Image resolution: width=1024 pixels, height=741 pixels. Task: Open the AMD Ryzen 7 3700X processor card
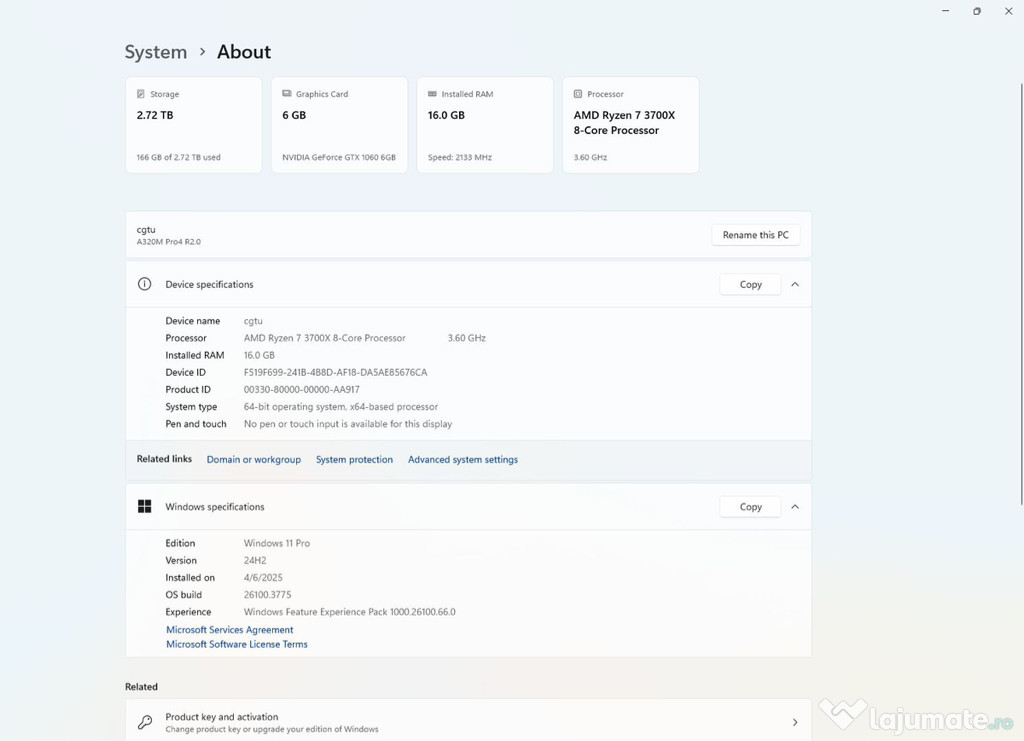pos(631,125)
